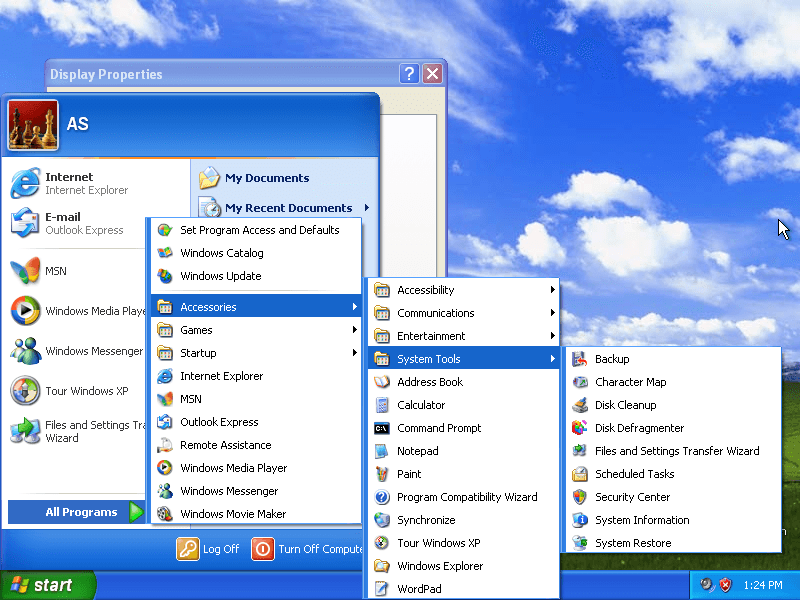Viewport: 800px width, 600px height.
Task: Click the AS user account picture
Action: 33,124
